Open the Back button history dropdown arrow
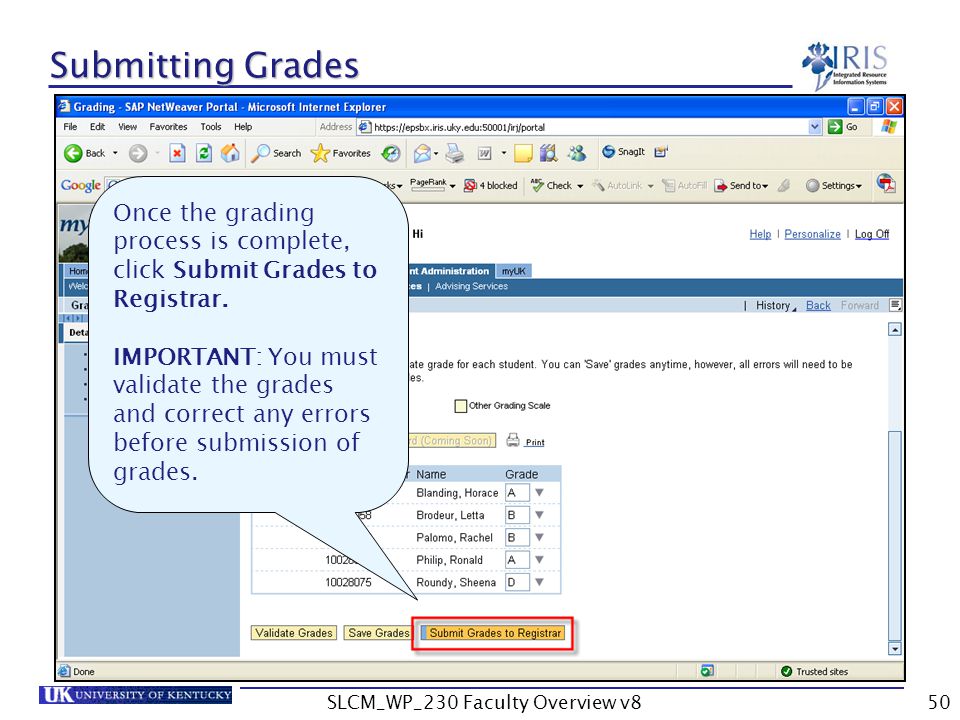The image size is (960, 720). pos(115,153)
